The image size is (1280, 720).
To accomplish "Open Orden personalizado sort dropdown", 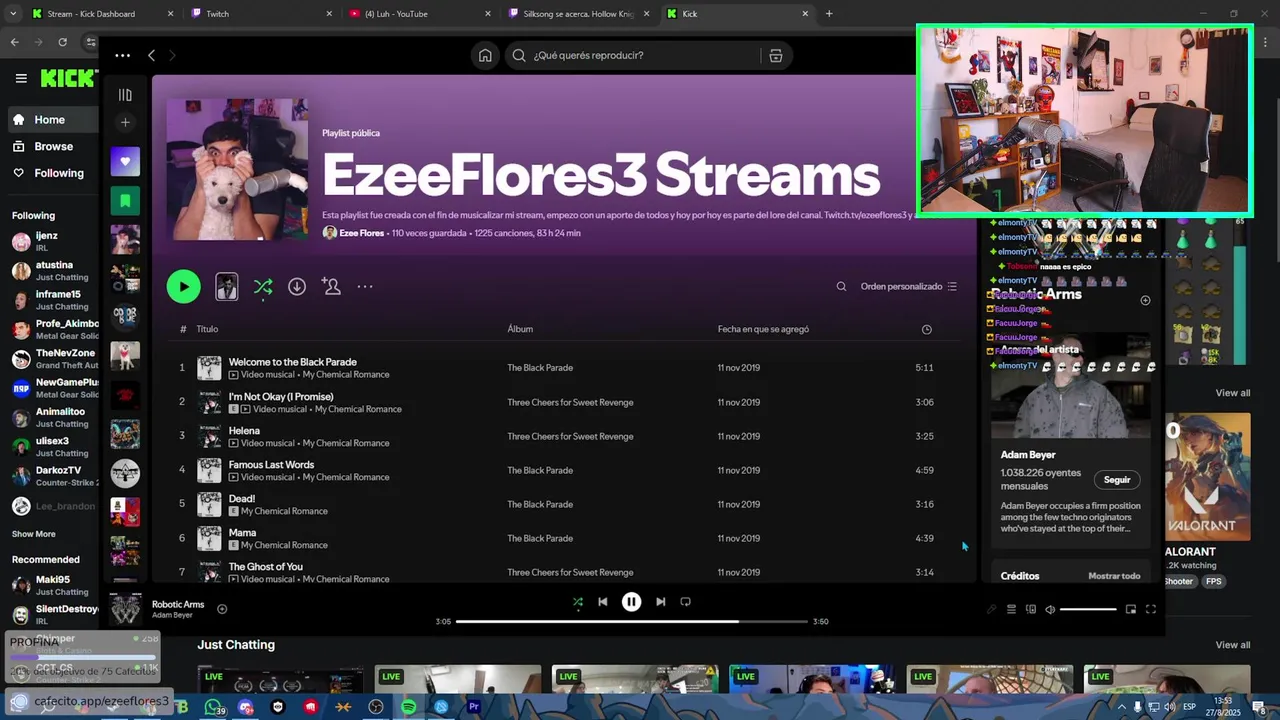I will (x=909, y=287).
